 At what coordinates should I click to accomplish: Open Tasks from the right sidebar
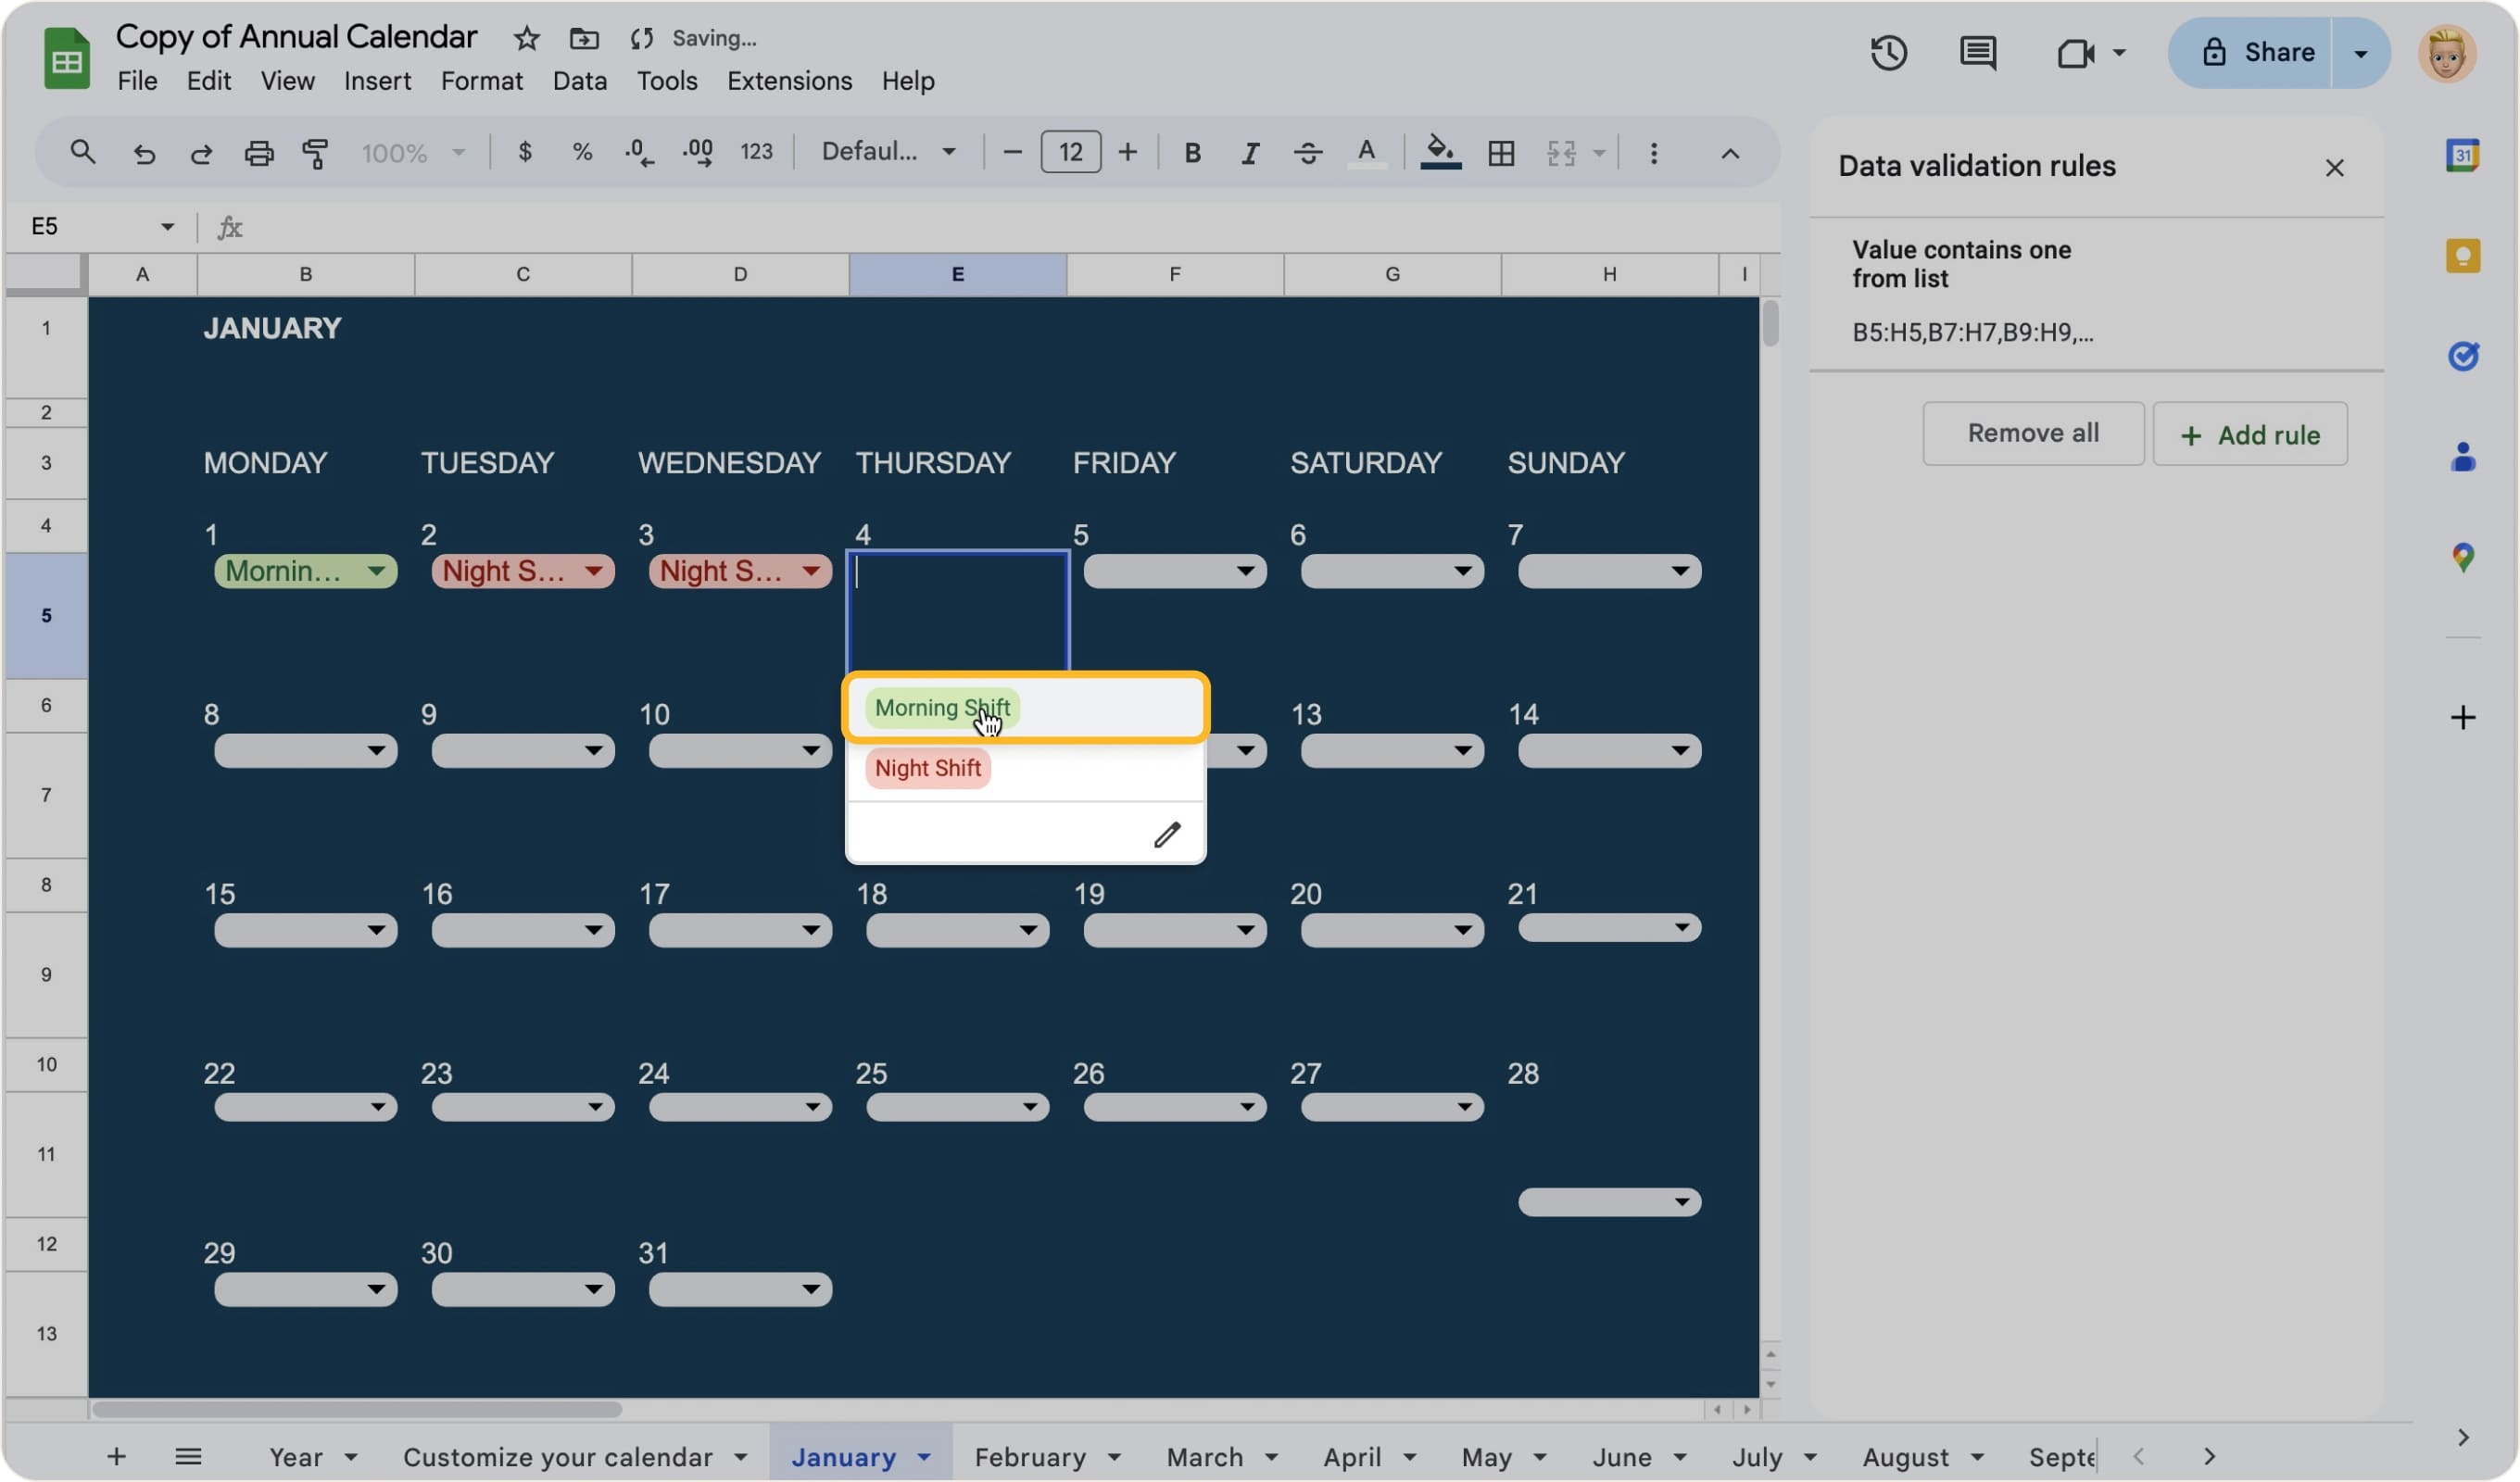[x=2464, y=356]
